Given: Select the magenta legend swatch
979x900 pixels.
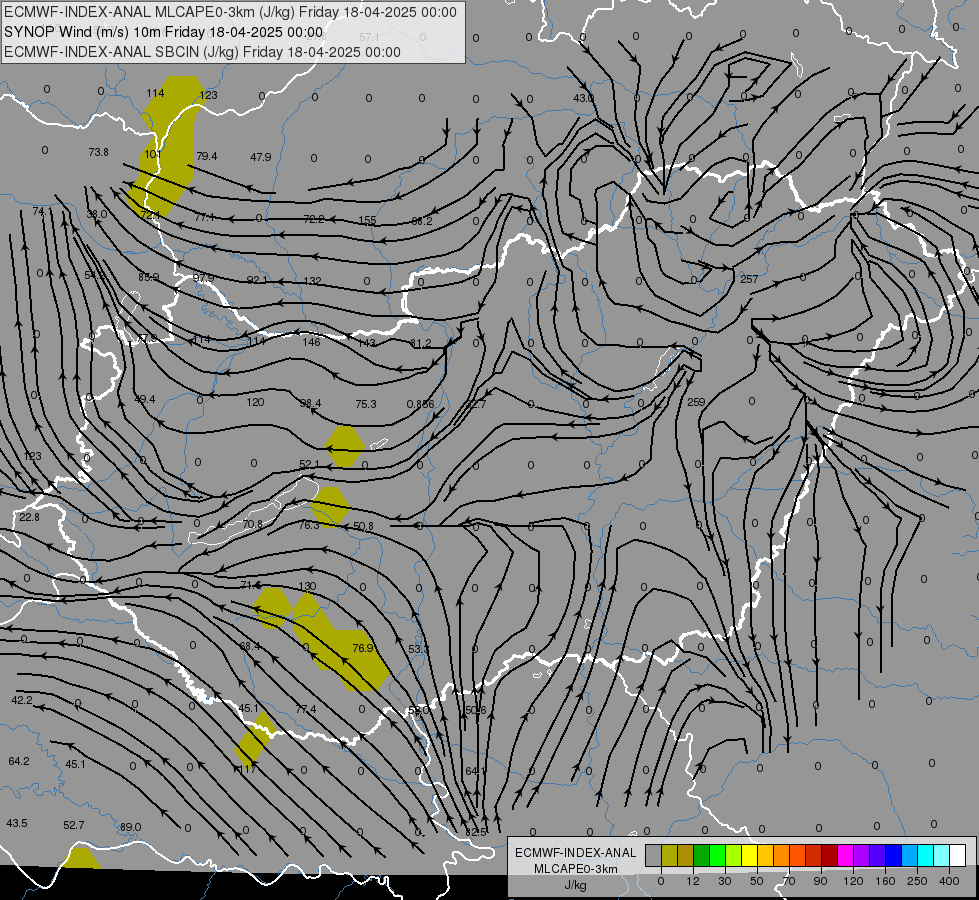Looking at the screenshot, I should [845, 856].
